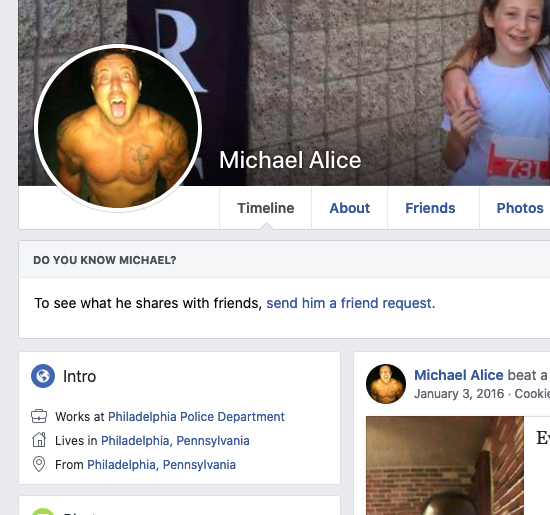The width and height of the screenshot is (550, 515).
Task: Click the briefcase work icon in Intro
Action: [x=39, y=416]
